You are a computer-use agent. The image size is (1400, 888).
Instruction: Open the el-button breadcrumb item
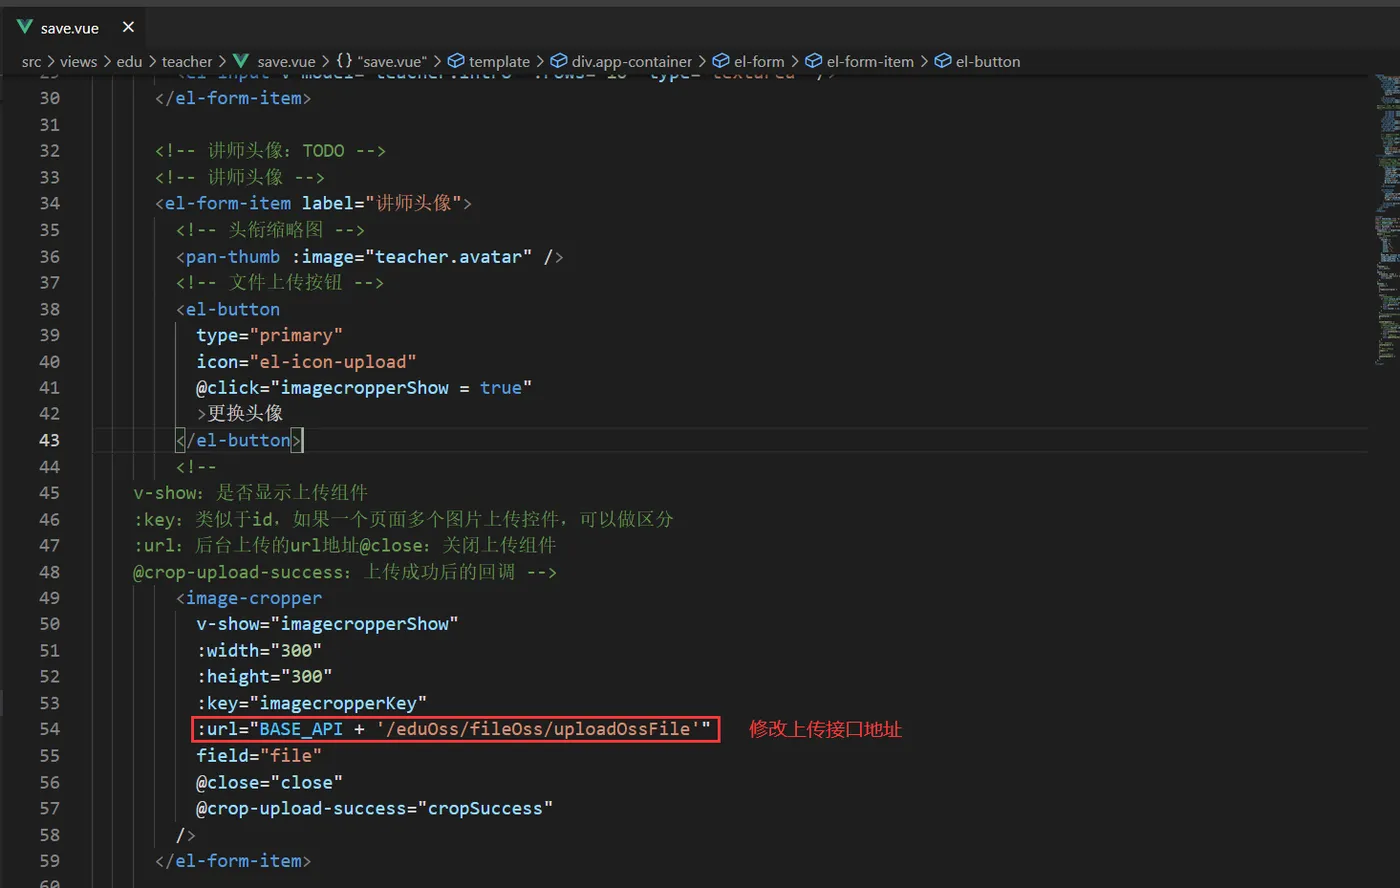[988, 62]
